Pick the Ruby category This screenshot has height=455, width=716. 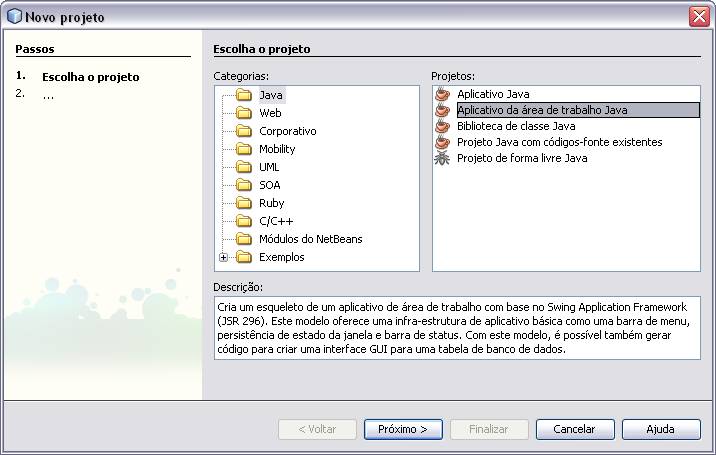[x=272, y=203]
